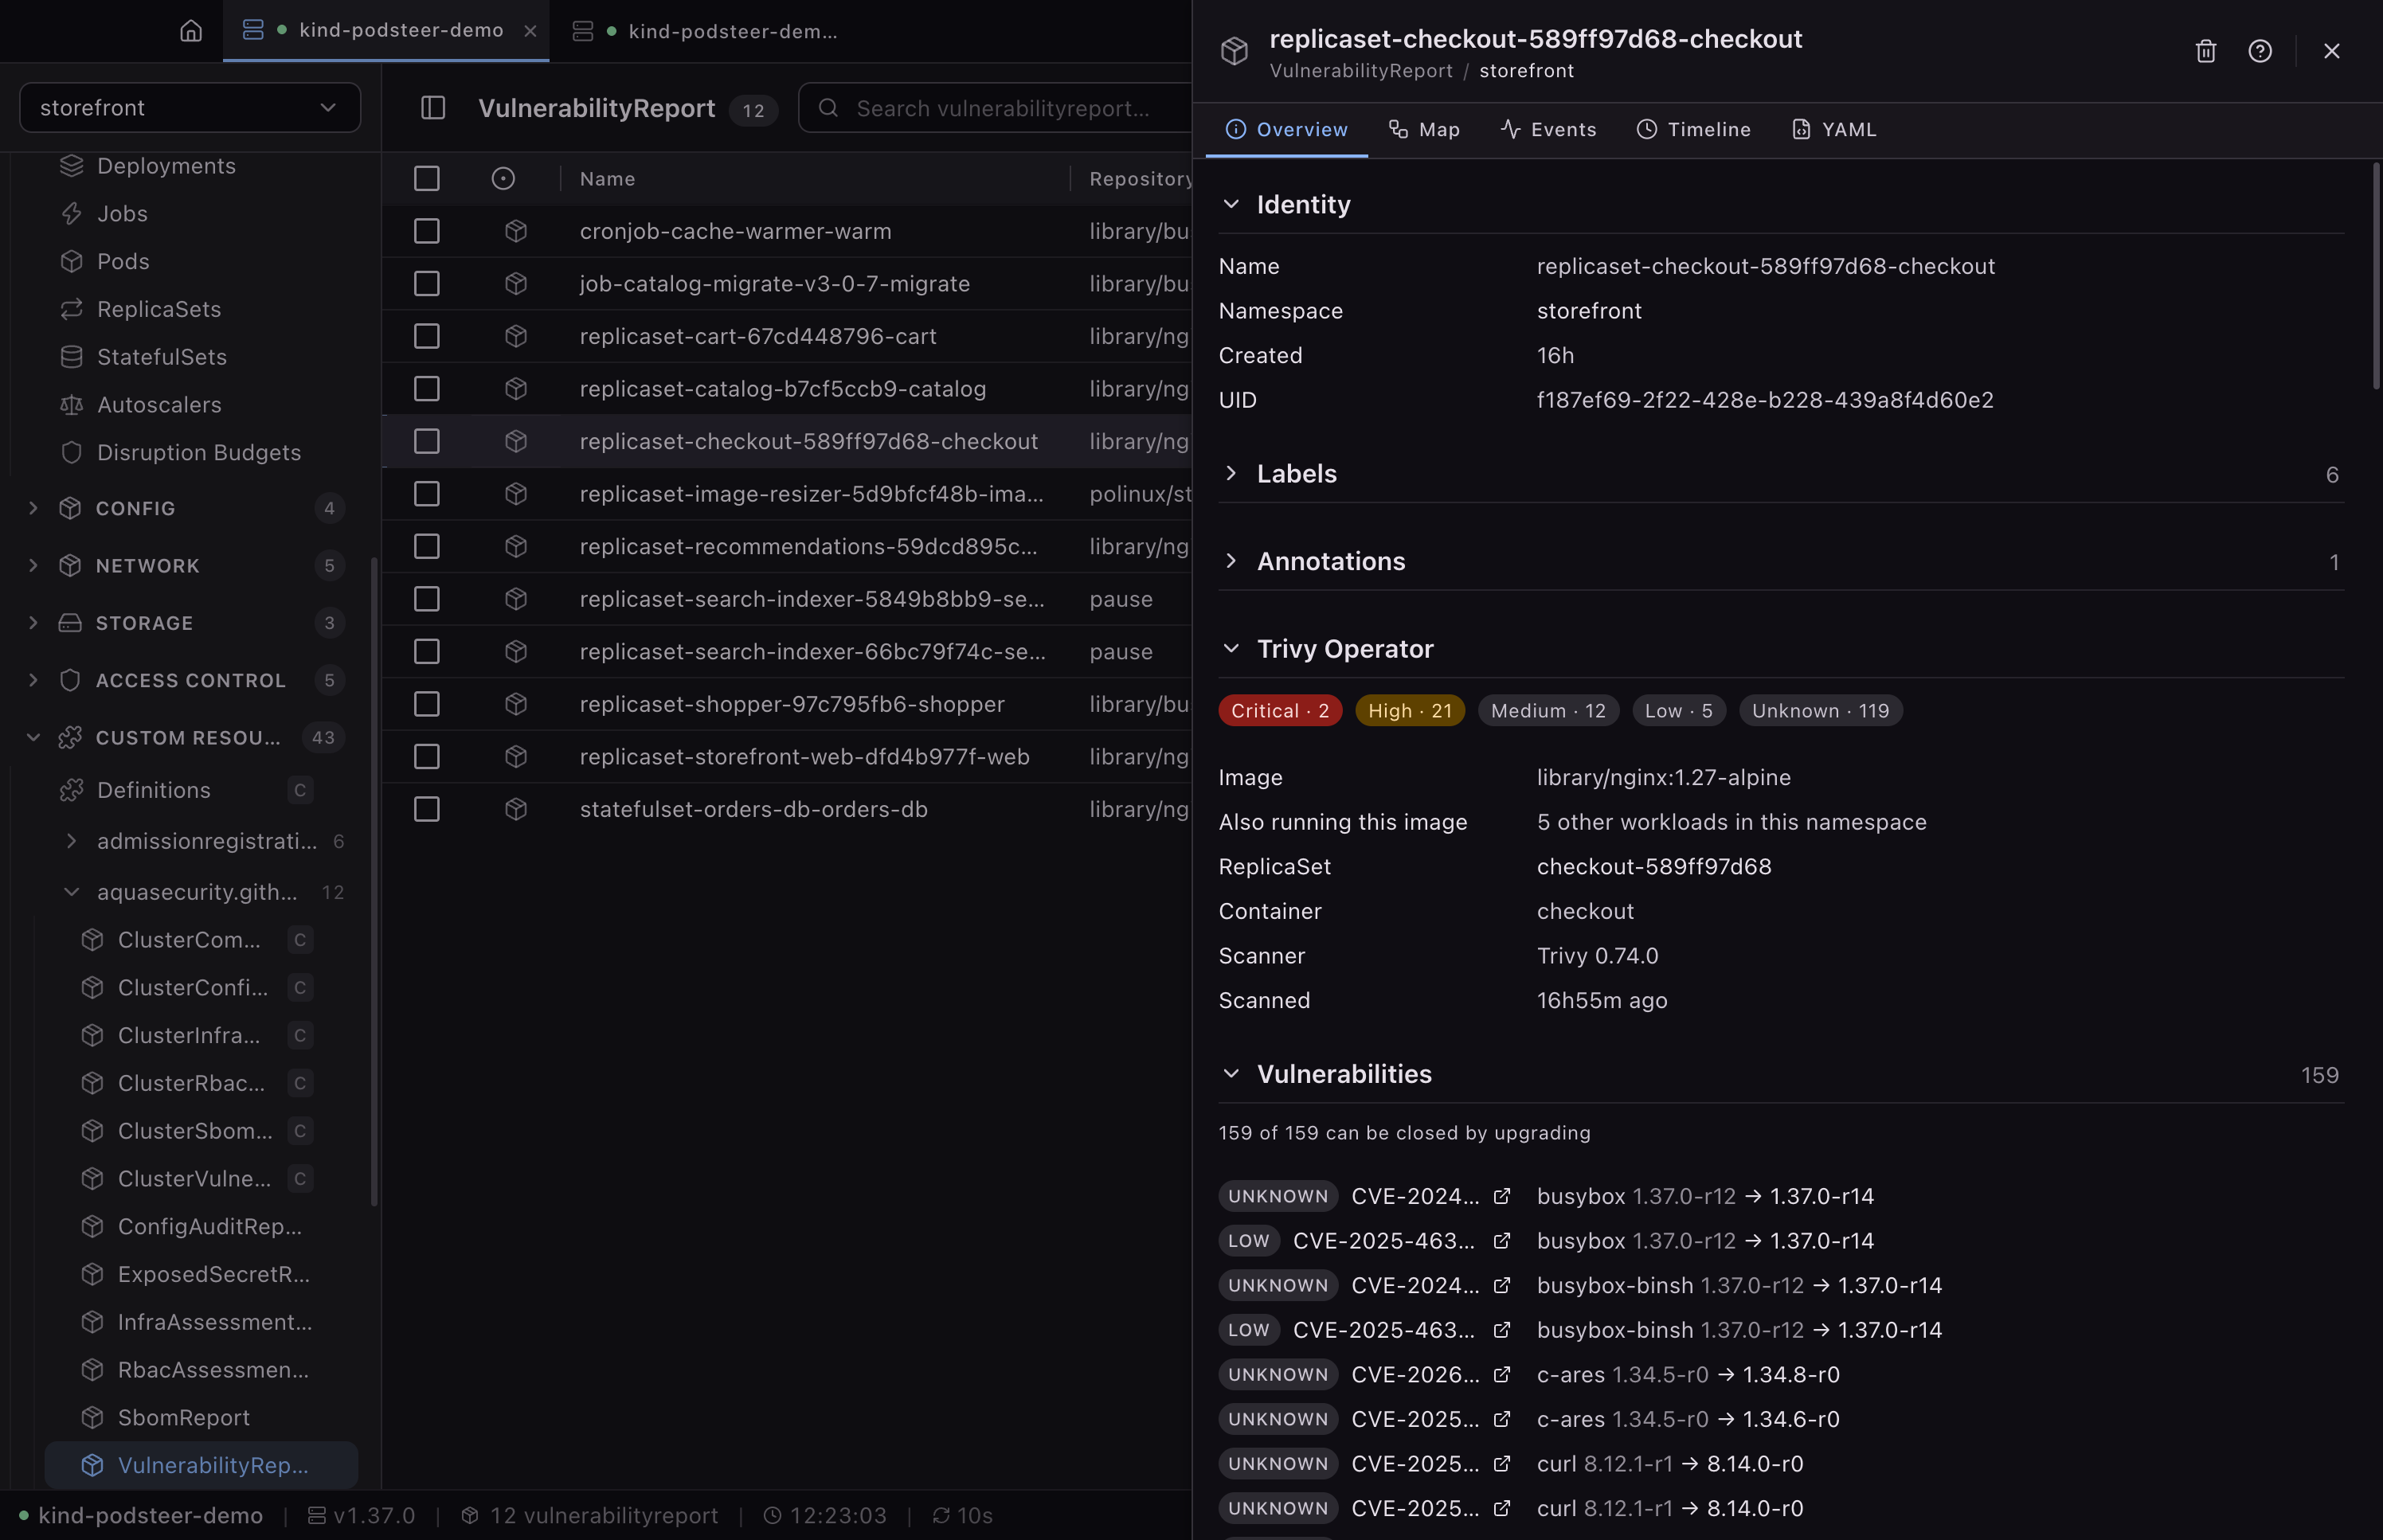This screenshot has width=2383, height=1540.
Task: Open external link for first c-ares CVE-2026
Action: point(1501,1375)
